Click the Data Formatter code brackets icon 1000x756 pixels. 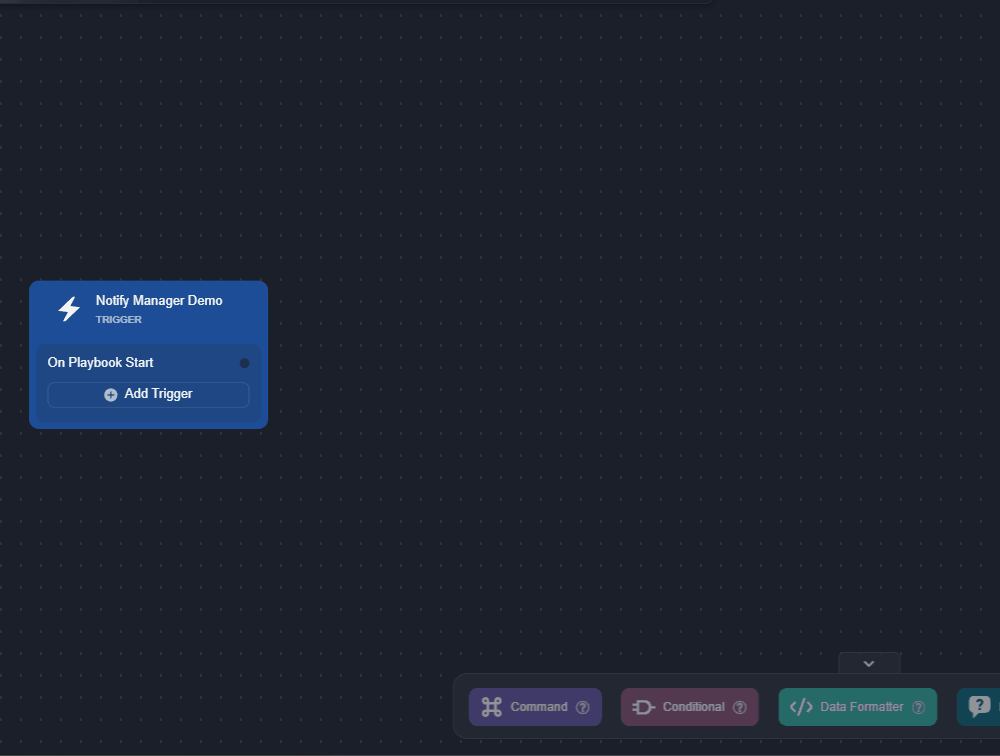(x=801, y=707)
